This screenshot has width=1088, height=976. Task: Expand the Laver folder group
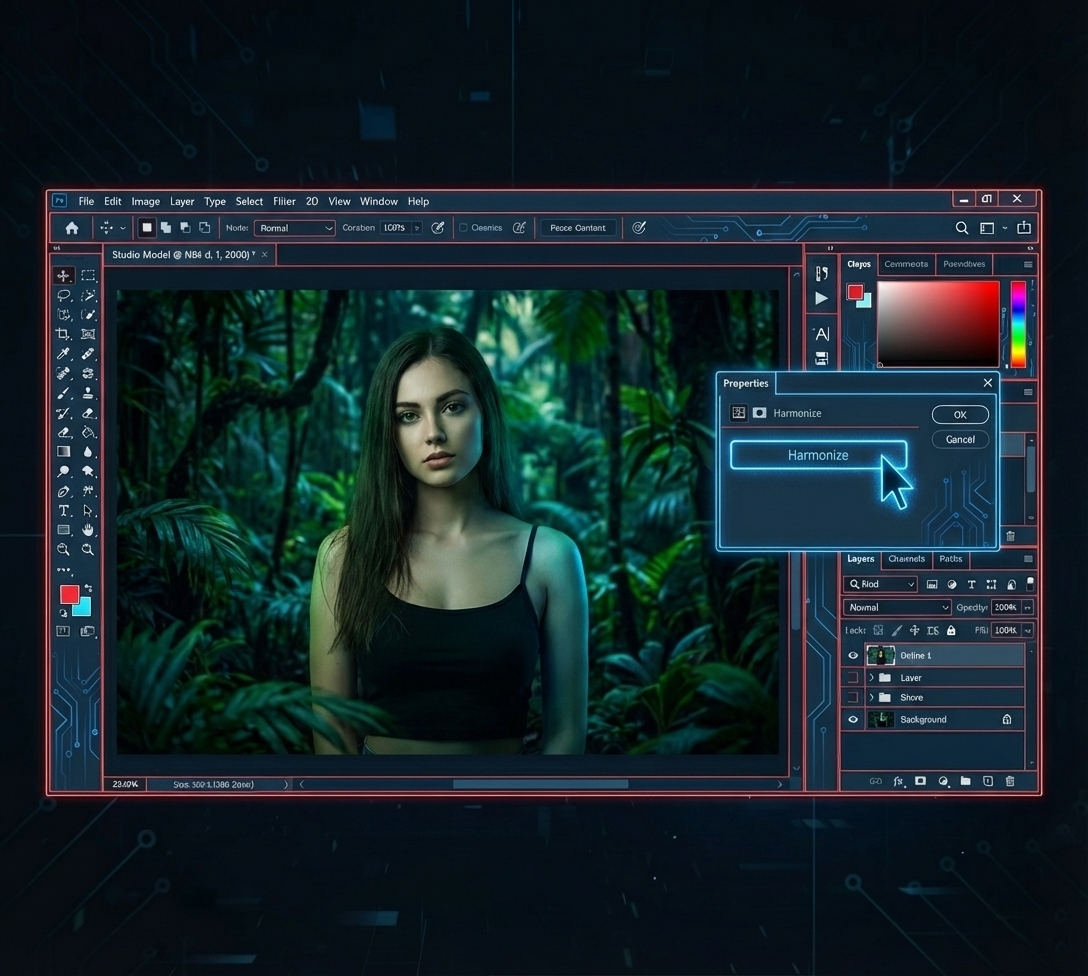[x=871, y=677]
